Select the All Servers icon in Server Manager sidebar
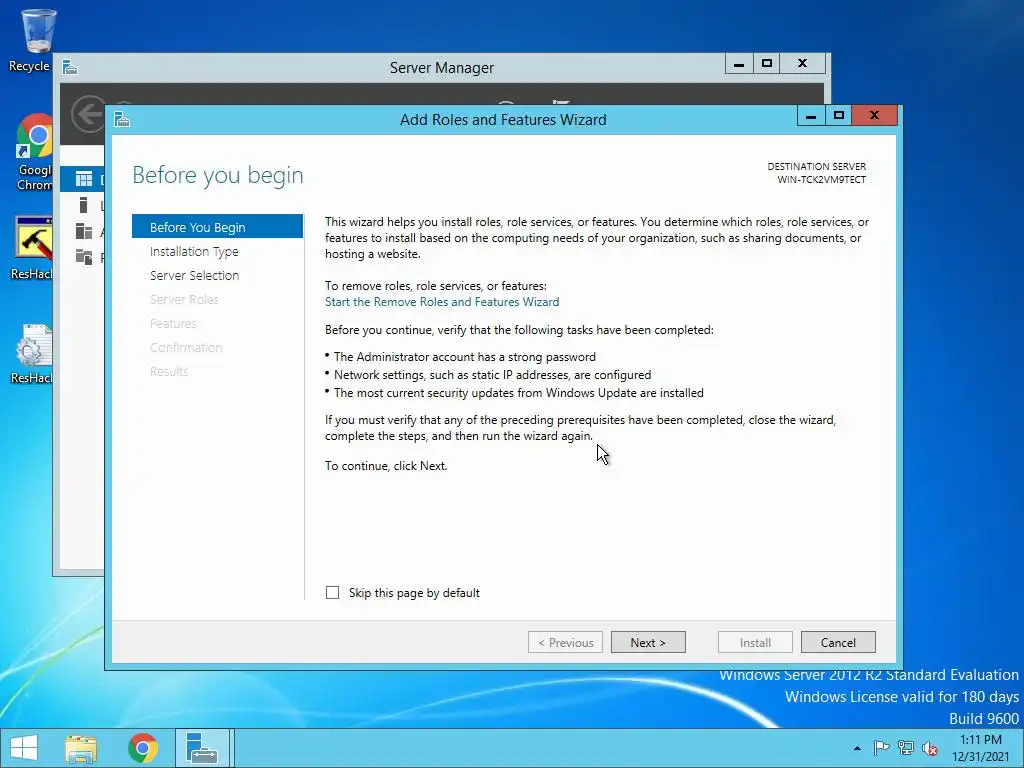The height and width of the screenshot is (768, 1024). click(x=84, y=231)
